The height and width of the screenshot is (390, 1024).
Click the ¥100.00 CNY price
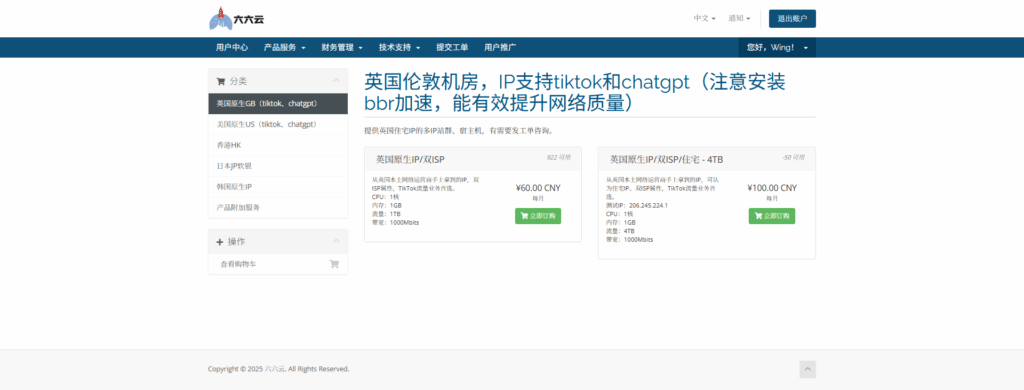point(772,188)
